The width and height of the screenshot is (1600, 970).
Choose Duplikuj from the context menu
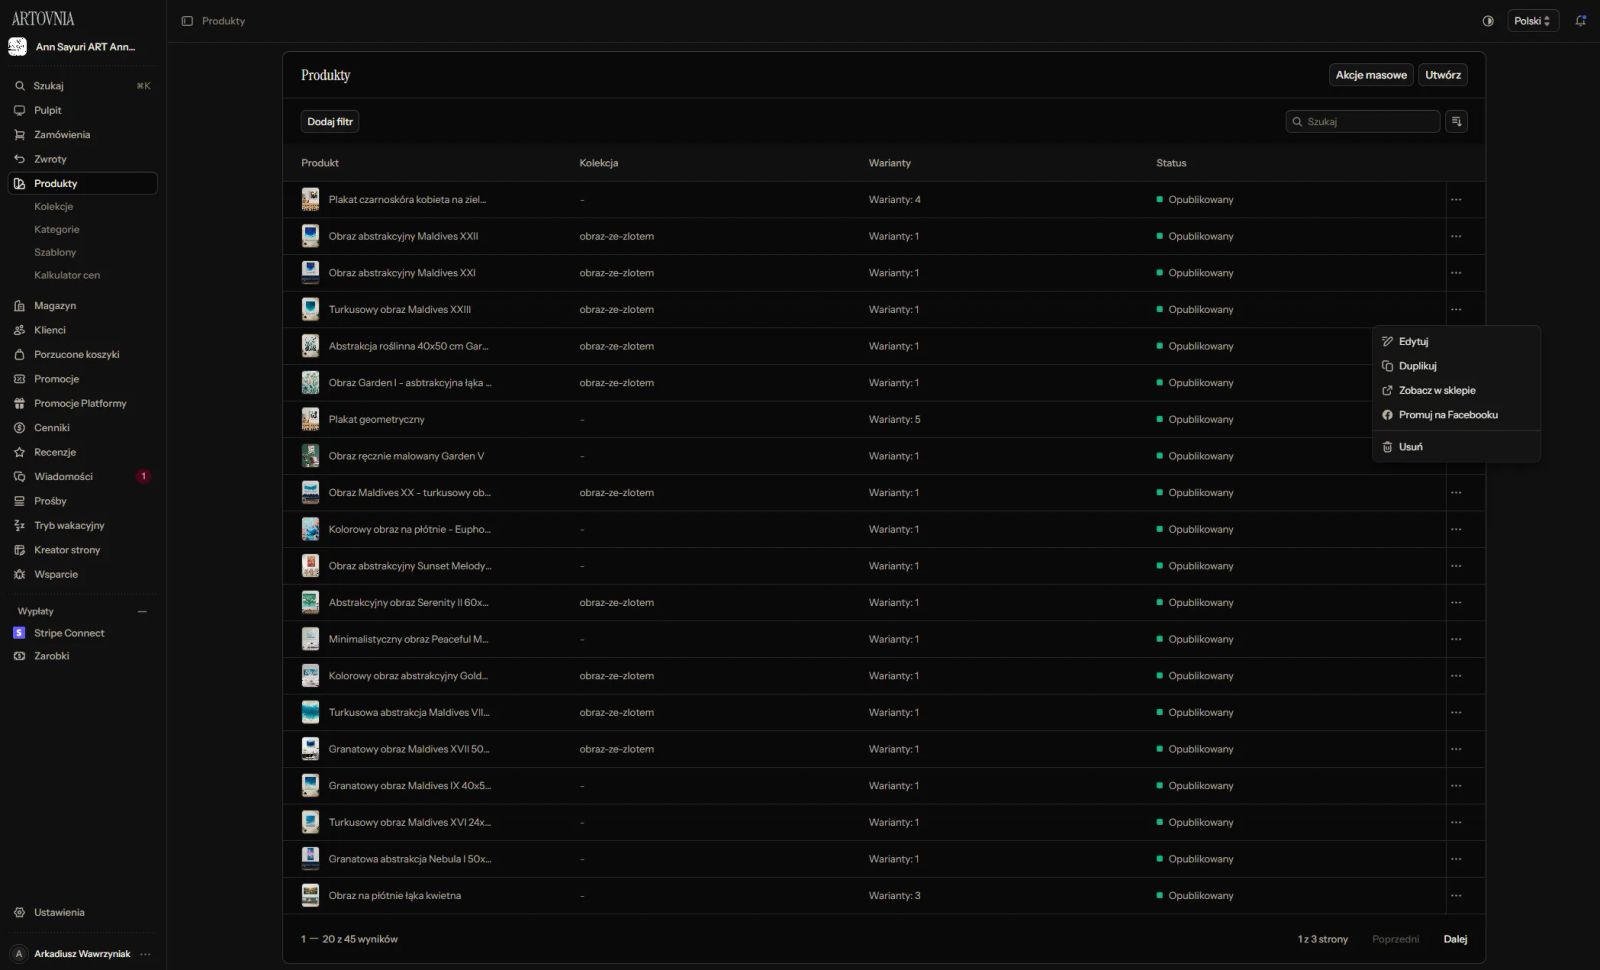click(1456, 366)
